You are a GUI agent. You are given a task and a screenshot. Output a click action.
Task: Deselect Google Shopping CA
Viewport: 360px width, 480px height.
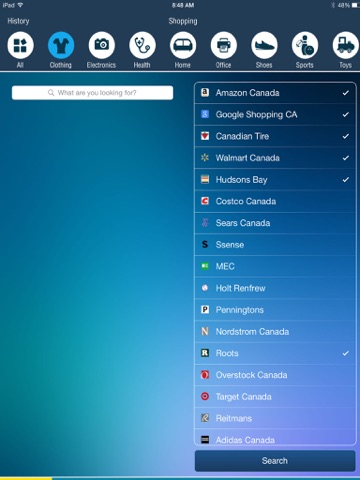pyautogui.click(x=275, y=114)
